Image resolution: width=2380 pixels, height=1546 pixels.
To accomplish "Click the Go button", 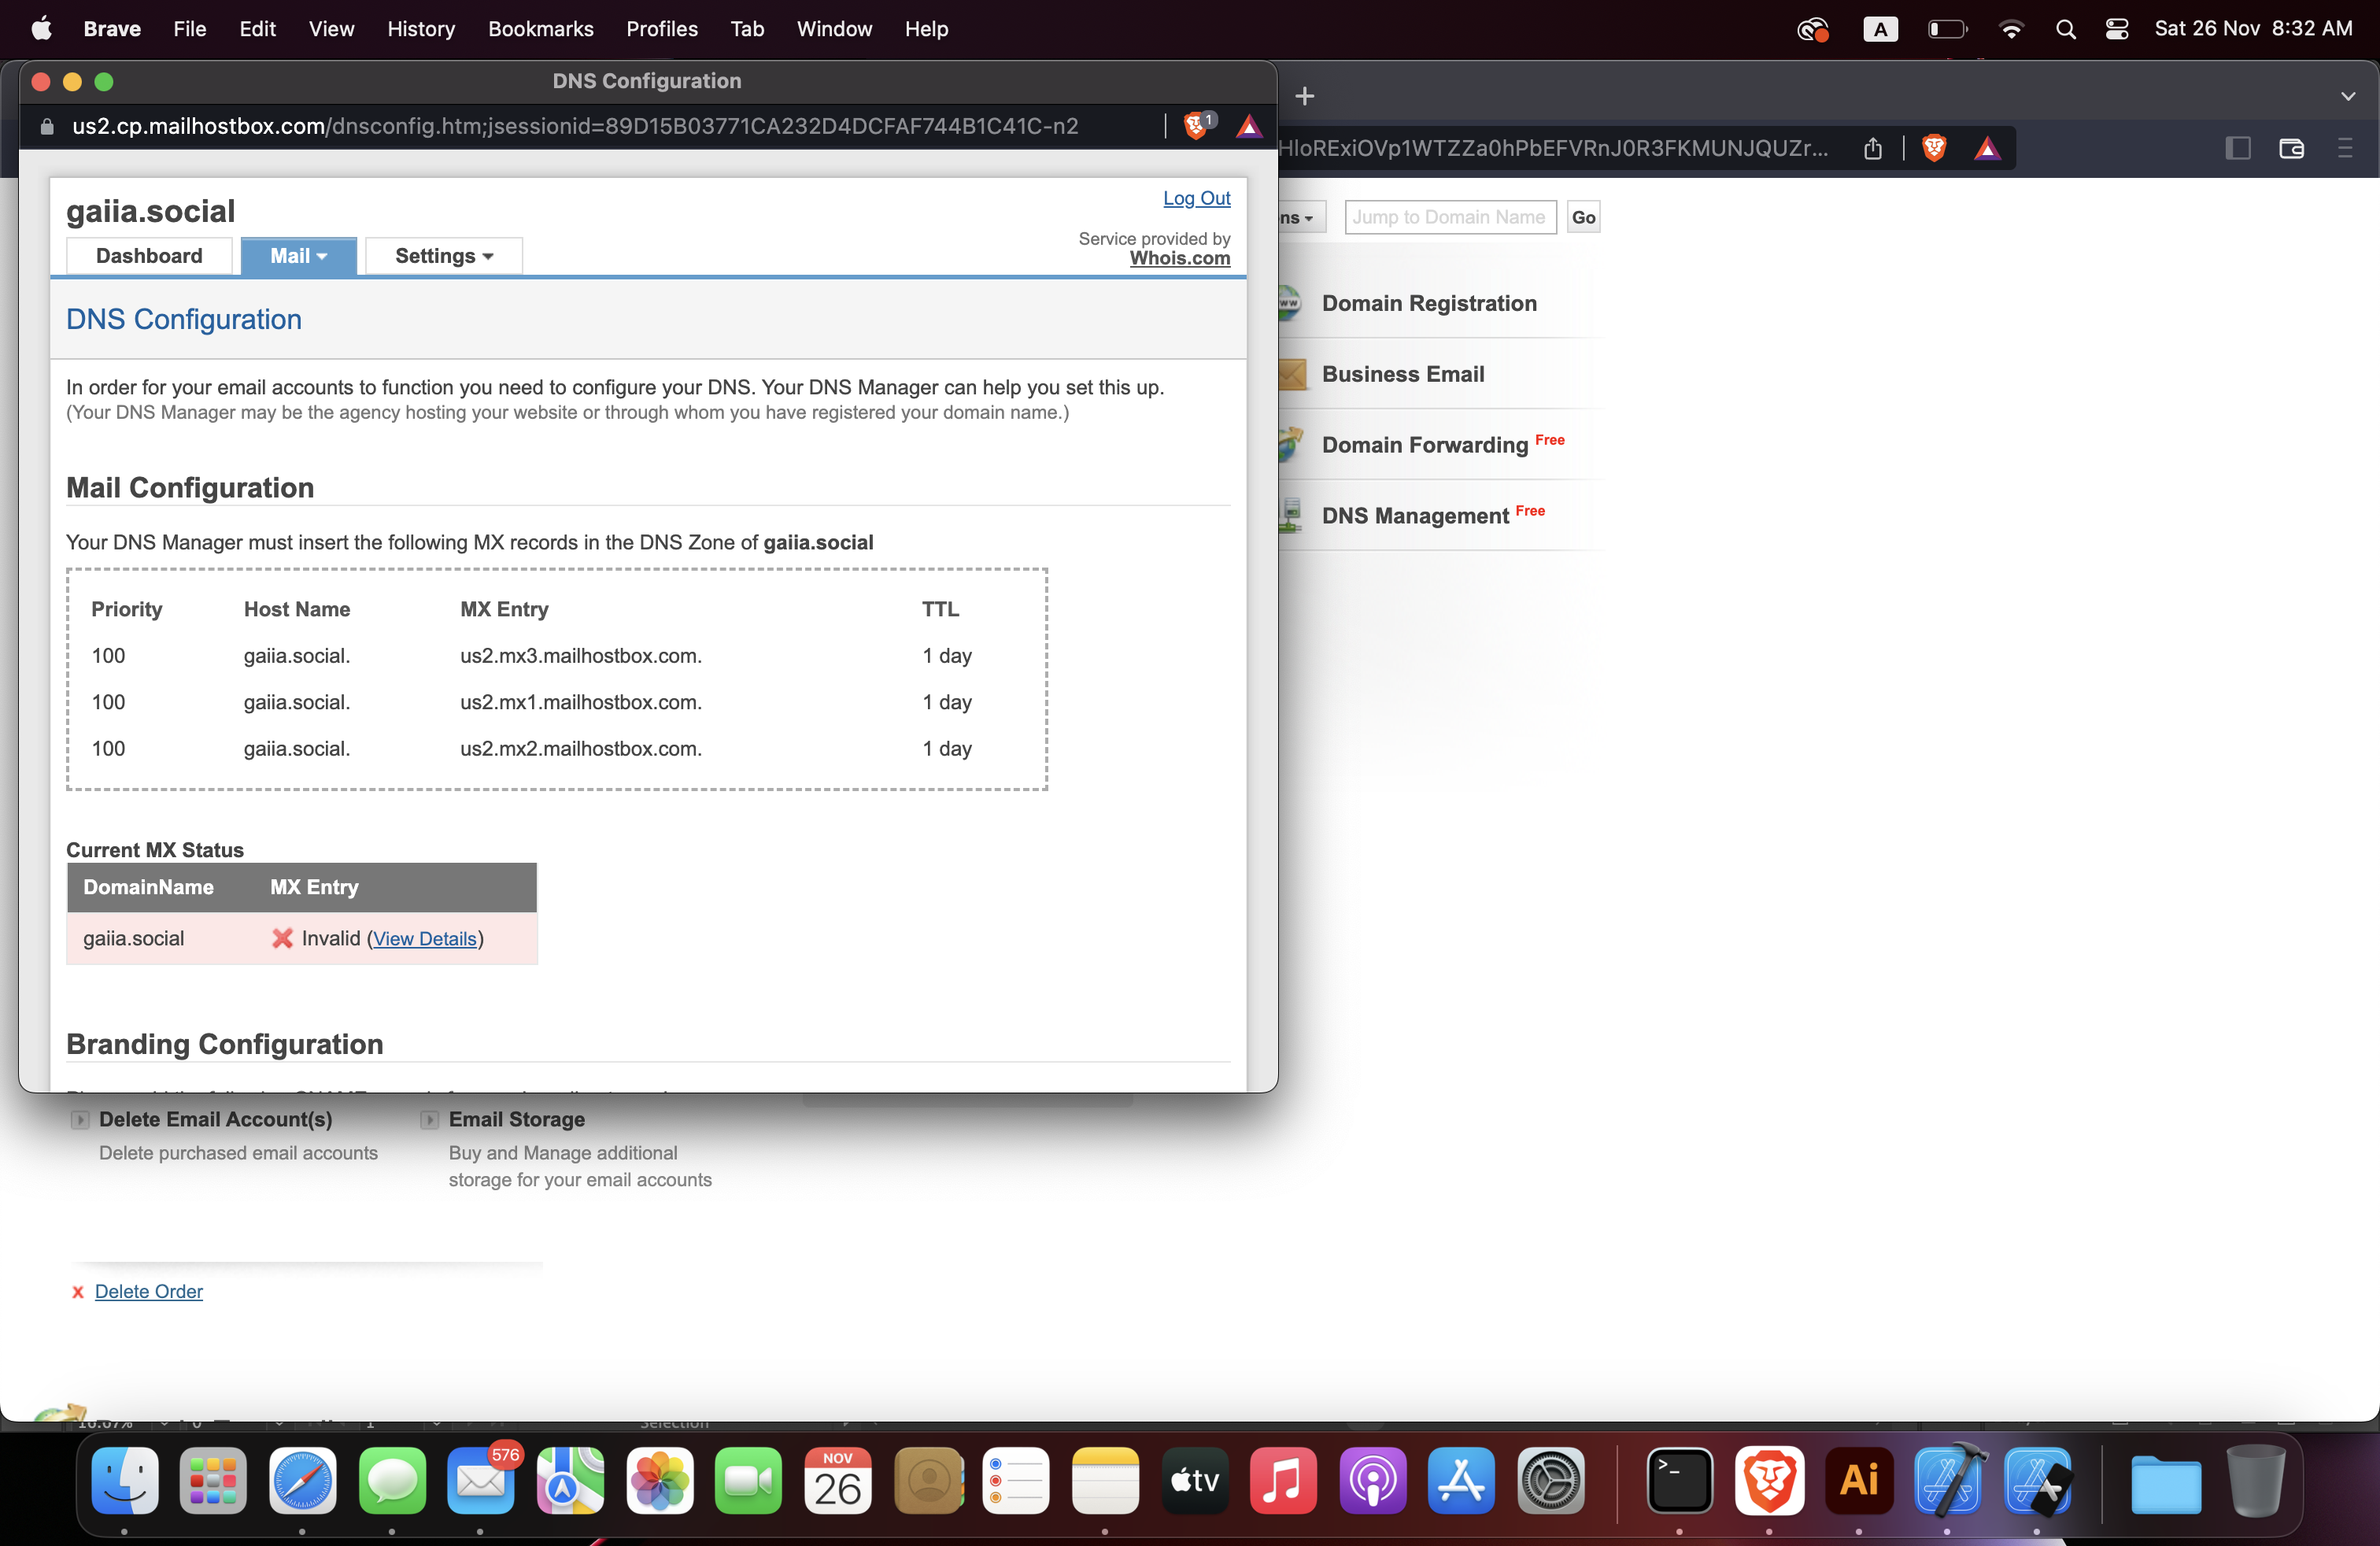I will 1583,218.
